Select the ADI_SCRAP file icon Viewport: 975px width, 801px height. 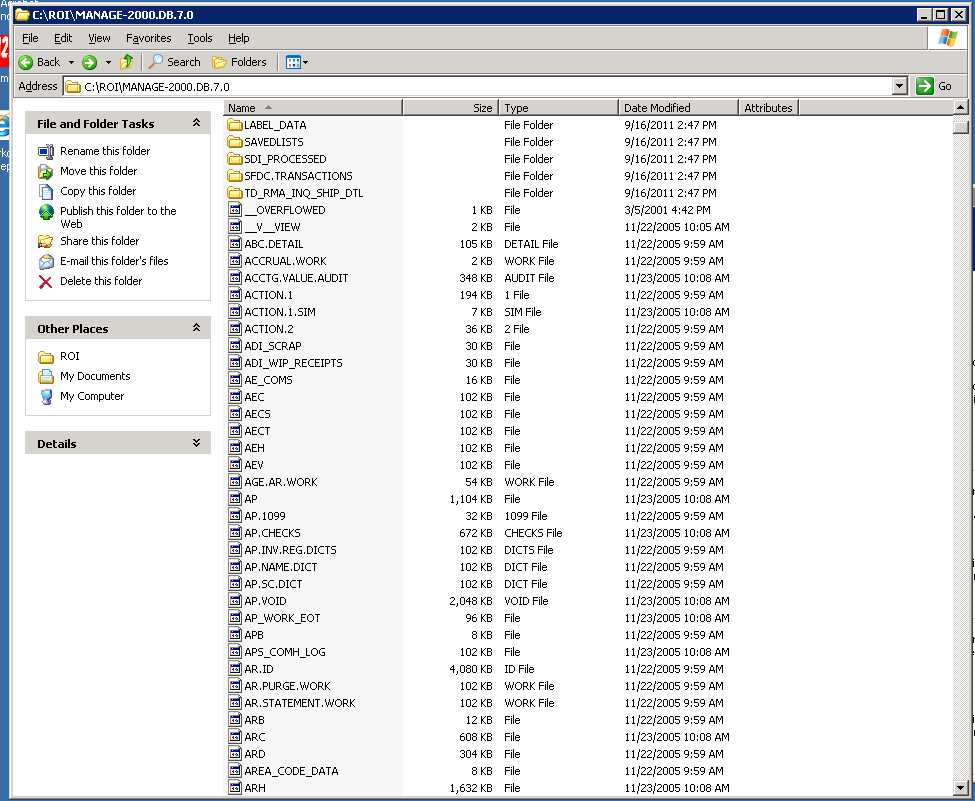(235, 346)
